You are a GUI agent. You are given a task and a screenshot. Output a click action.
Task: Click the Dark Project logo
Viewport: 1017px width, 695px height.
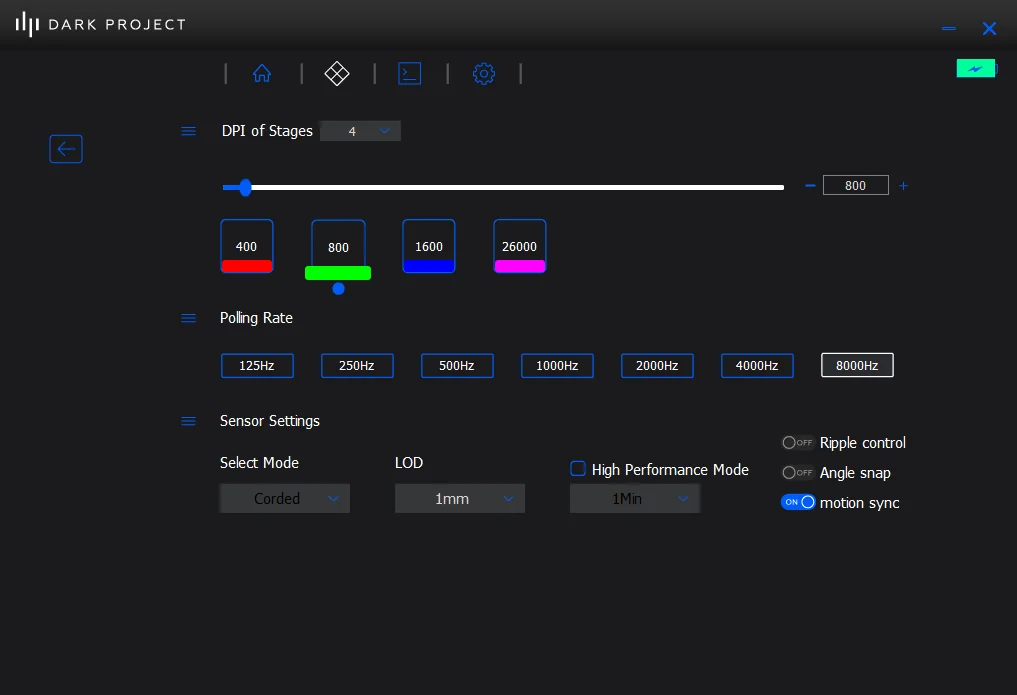101,25
